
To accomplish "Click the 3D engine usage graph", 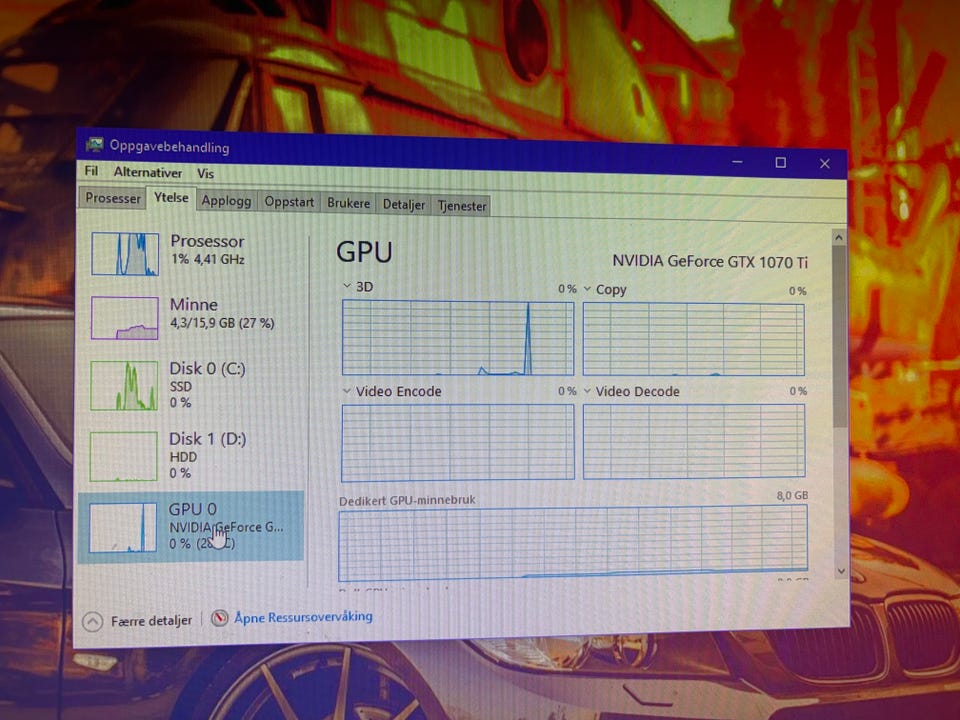I will pos(458,337).
